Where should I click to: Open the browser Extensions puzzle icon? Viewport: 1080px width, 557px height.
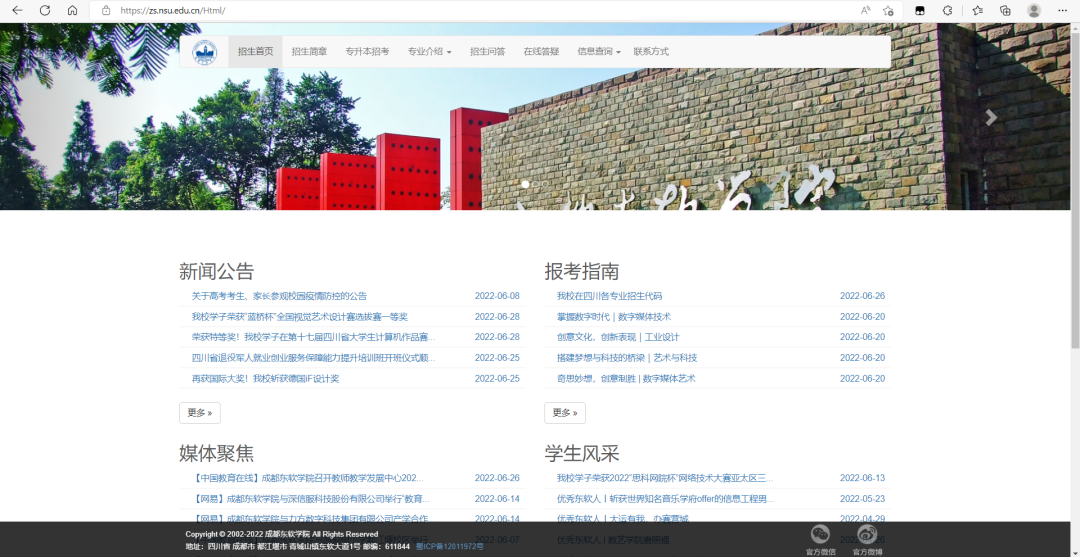click(x=948, y=10)
